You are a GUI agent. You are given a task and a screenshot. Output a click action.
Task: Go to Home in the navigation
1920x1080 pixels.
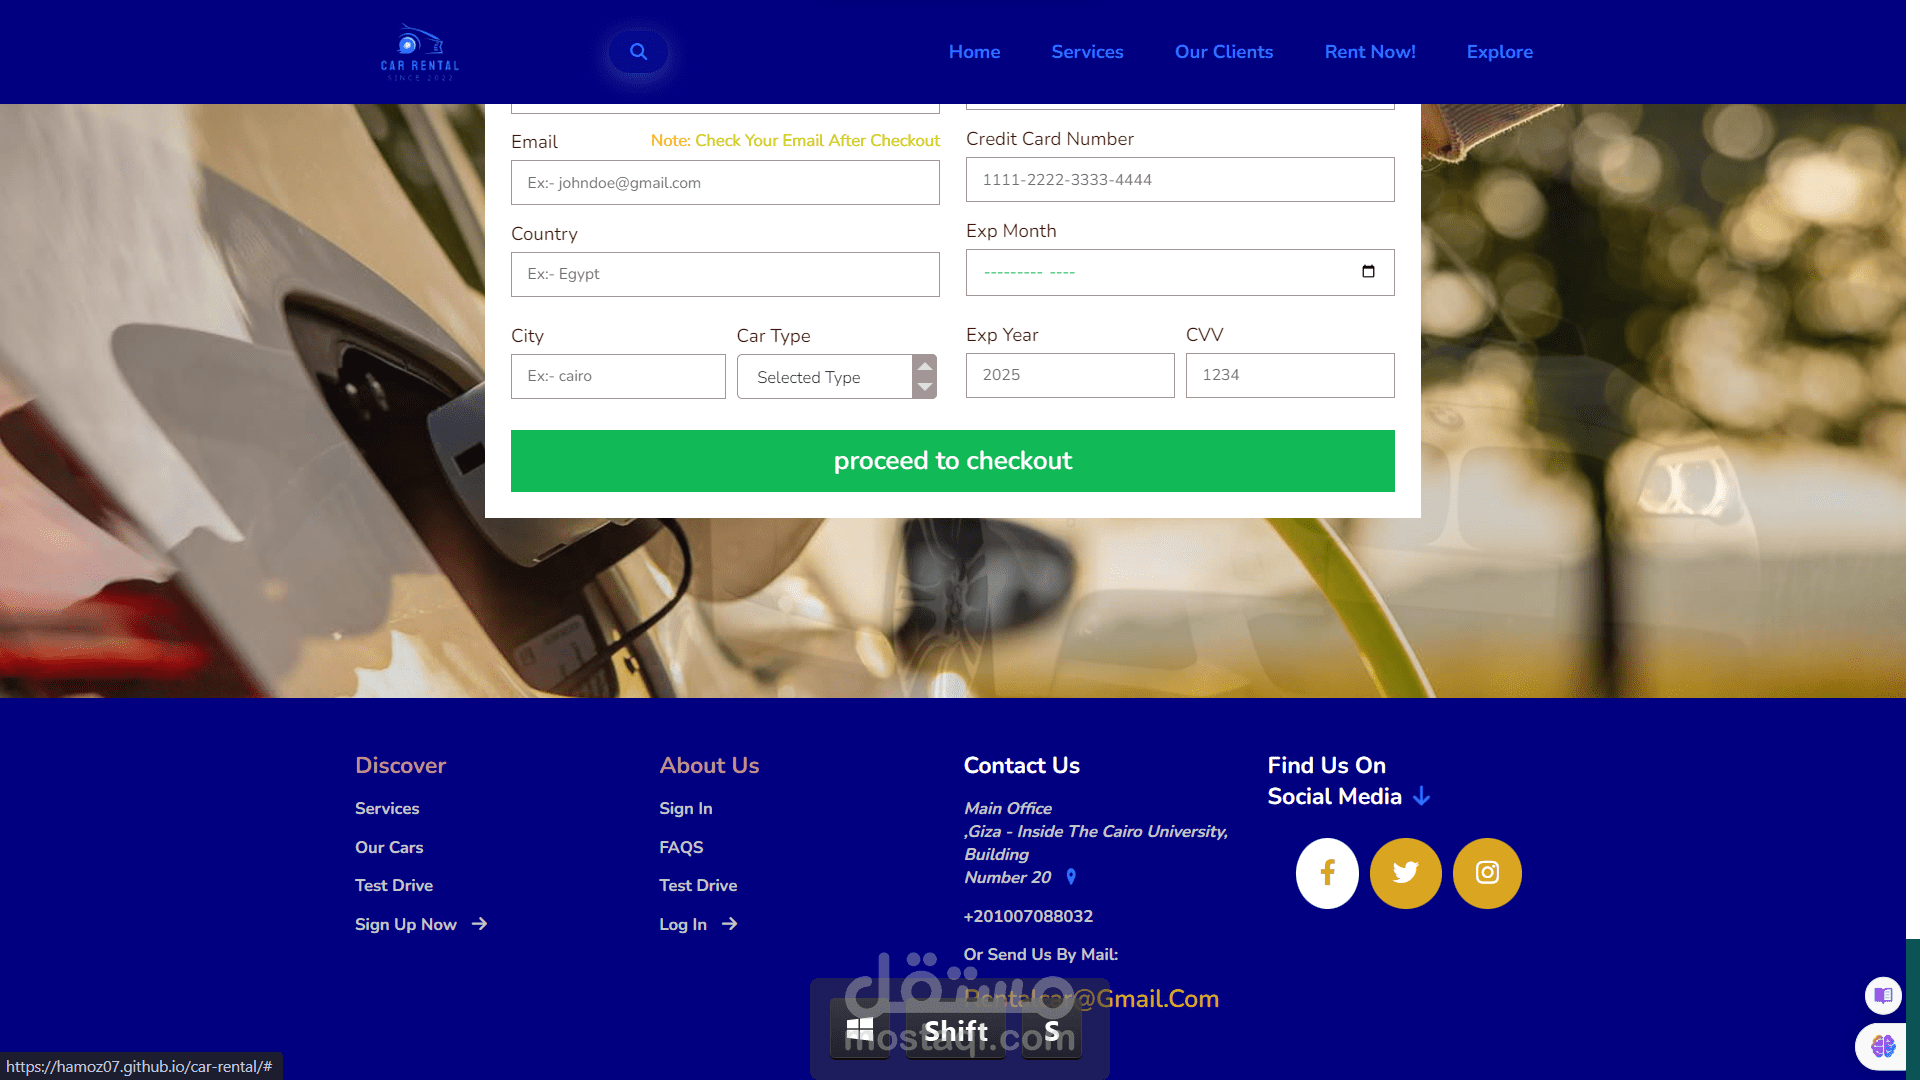974,52
